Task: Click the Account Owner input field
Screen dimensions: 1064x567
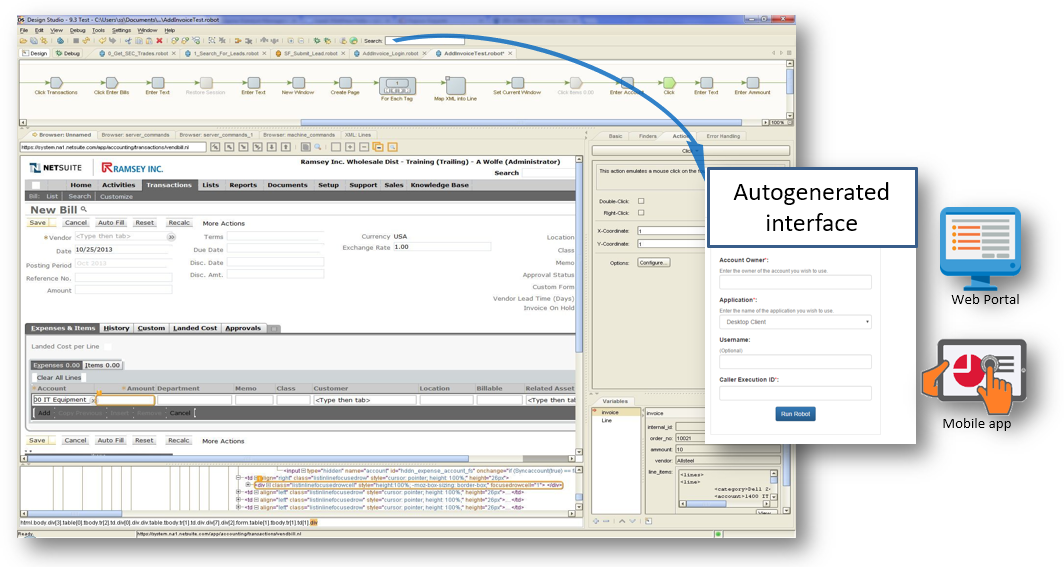Action: coord(795,282)
